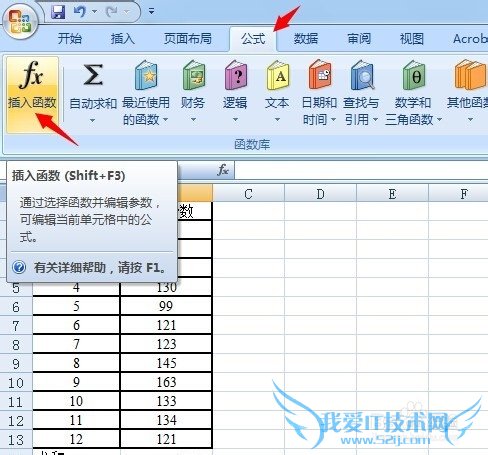Undo the last action
The width and height of the screenshot is (488, 455).
coord(80,12)
